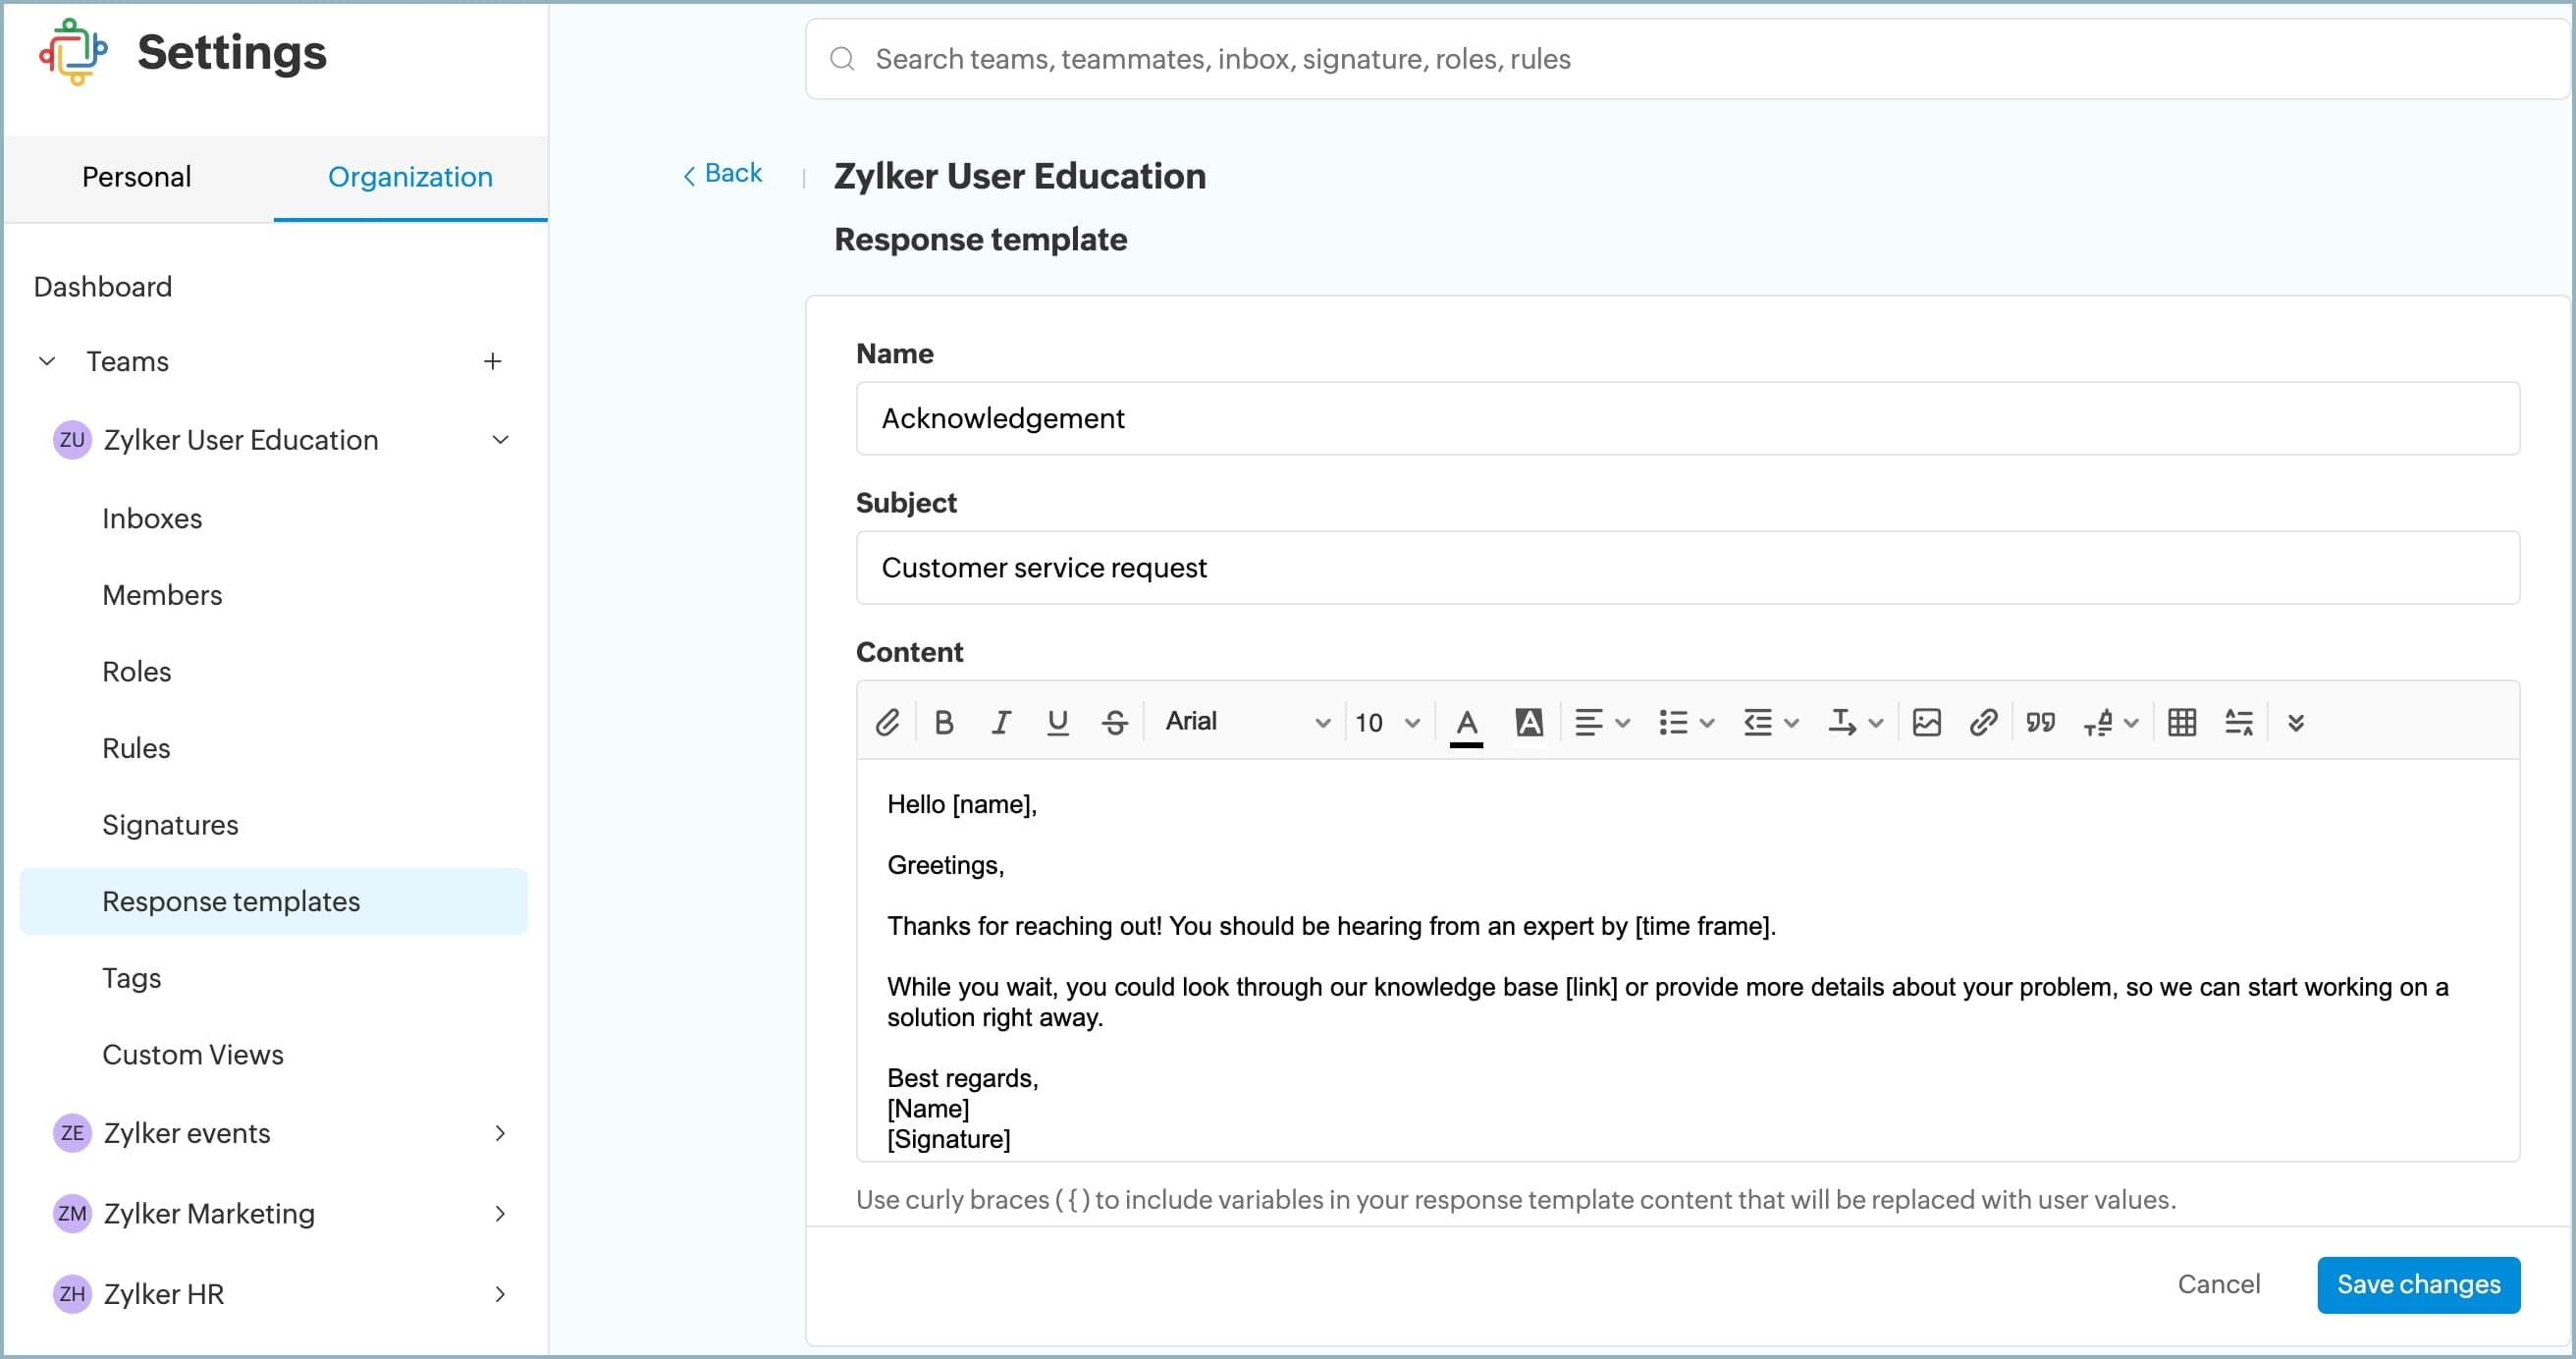Collapse the Zylker User Education team

(x=500, y=440)
